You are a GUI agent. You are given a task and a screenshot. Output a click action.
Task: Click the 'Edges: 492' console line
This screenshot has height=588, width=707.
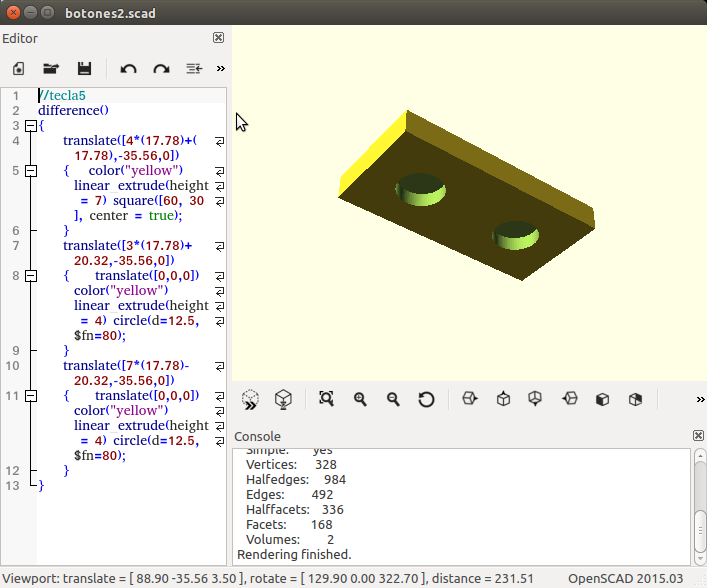click(x=289, y=495)
